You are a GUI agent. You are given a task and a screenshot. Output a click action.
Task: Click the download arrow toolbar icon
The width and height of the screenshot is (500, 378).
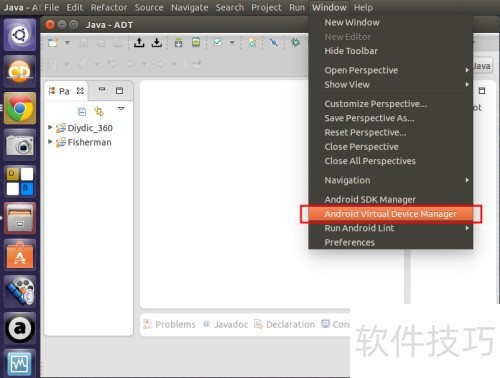coord(156,43)
